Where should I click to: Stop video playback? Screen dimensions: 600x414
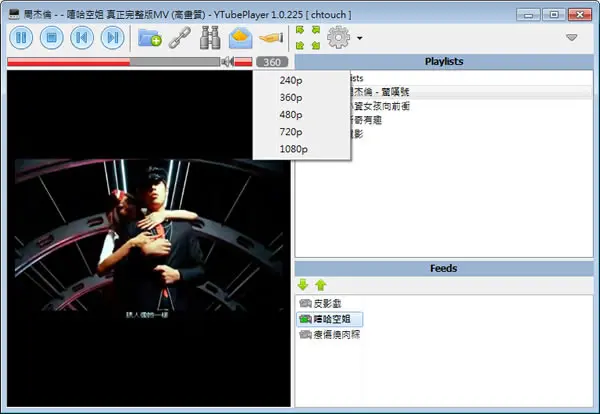[x=51, y=37]
